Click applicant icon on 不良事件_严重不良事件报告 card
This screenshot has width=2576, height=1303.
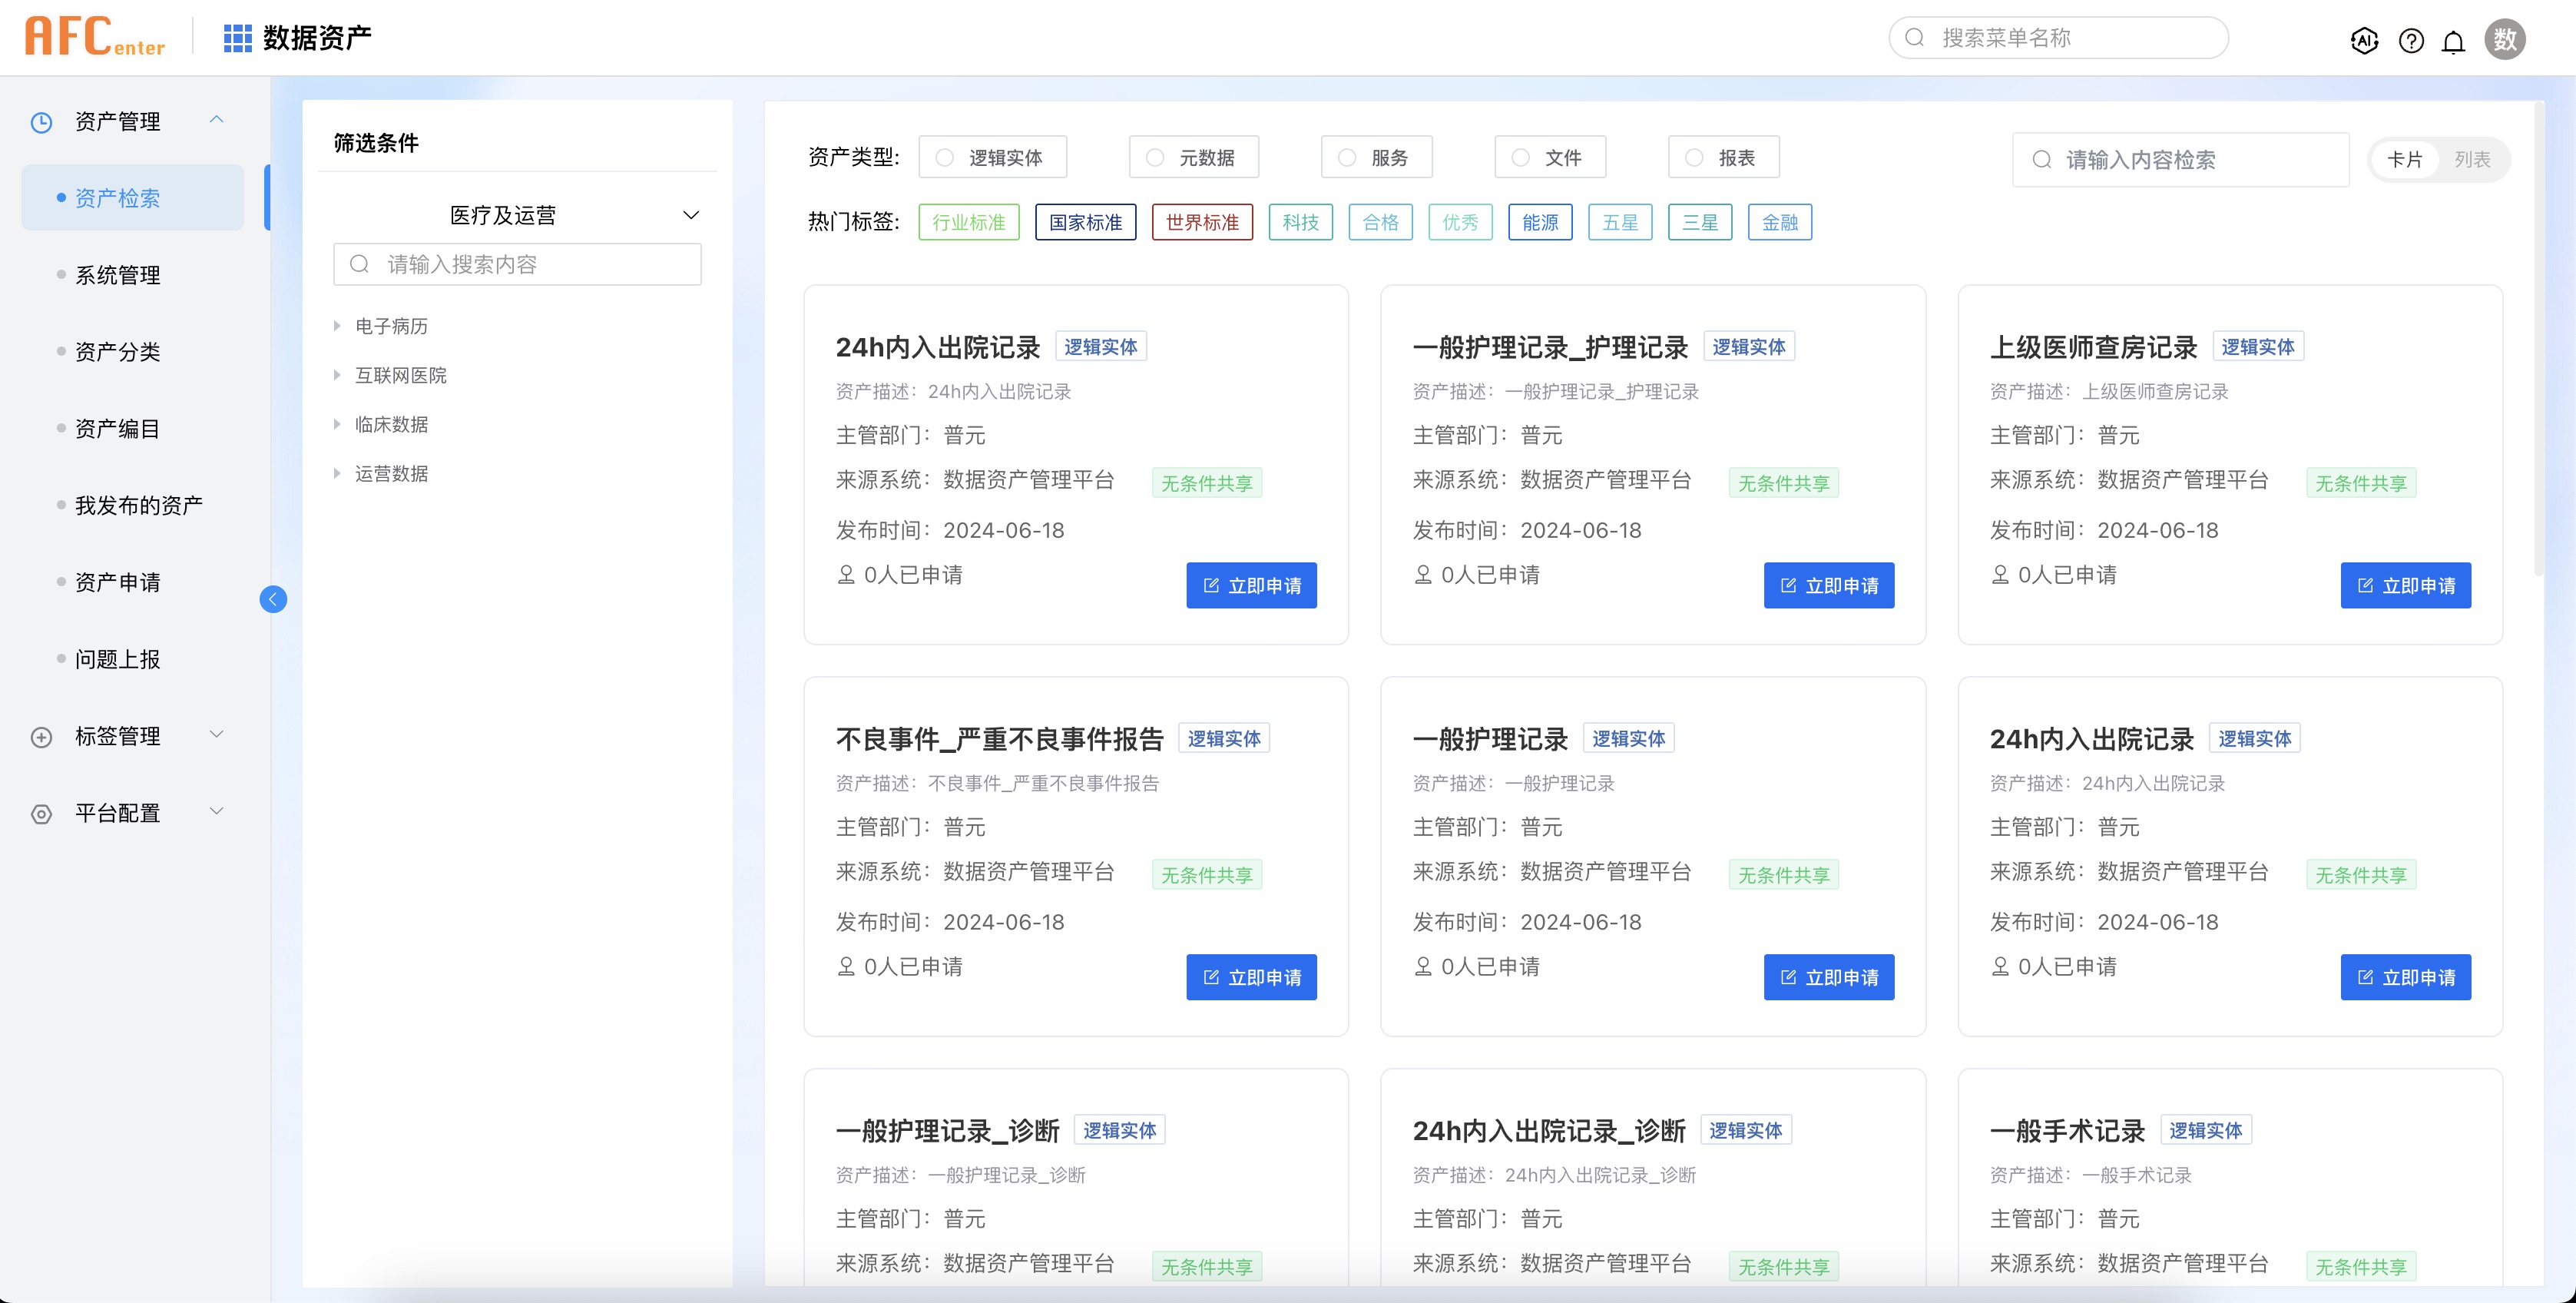click(x=846, y=967)
